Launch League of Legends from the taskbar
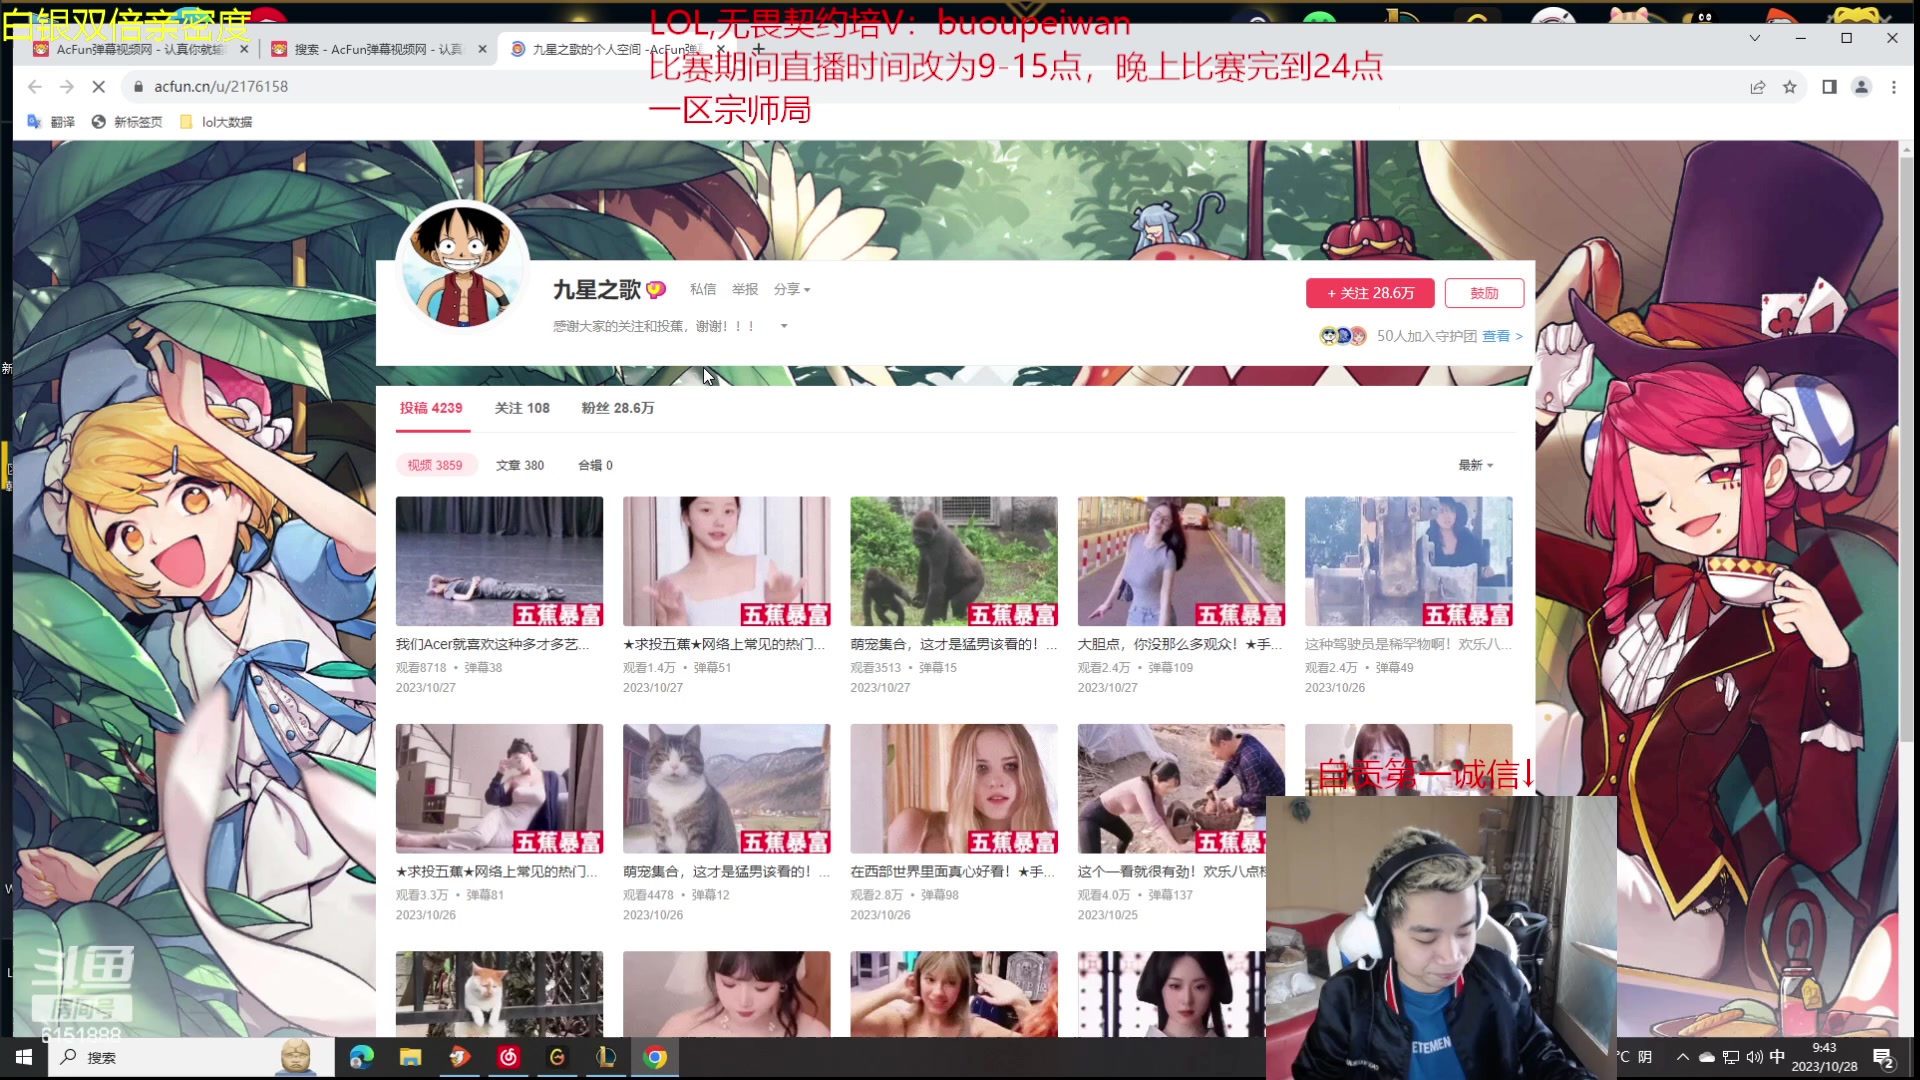Viewport: 1920px width, 1080px height. pyautogui.click(x=606, y=1057)
